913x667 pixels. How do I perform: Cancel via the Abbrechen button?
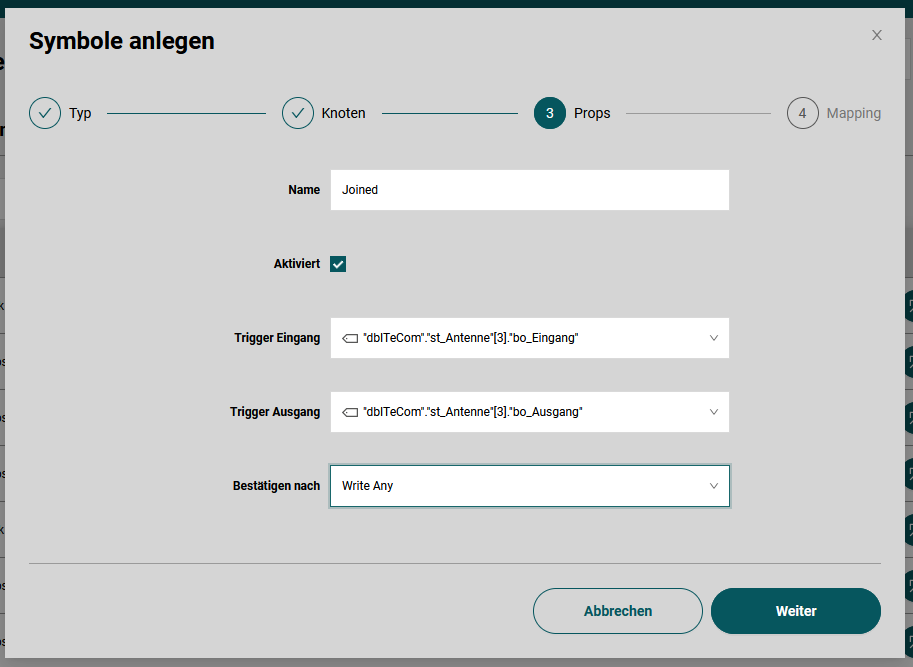(x=617, y=611)
